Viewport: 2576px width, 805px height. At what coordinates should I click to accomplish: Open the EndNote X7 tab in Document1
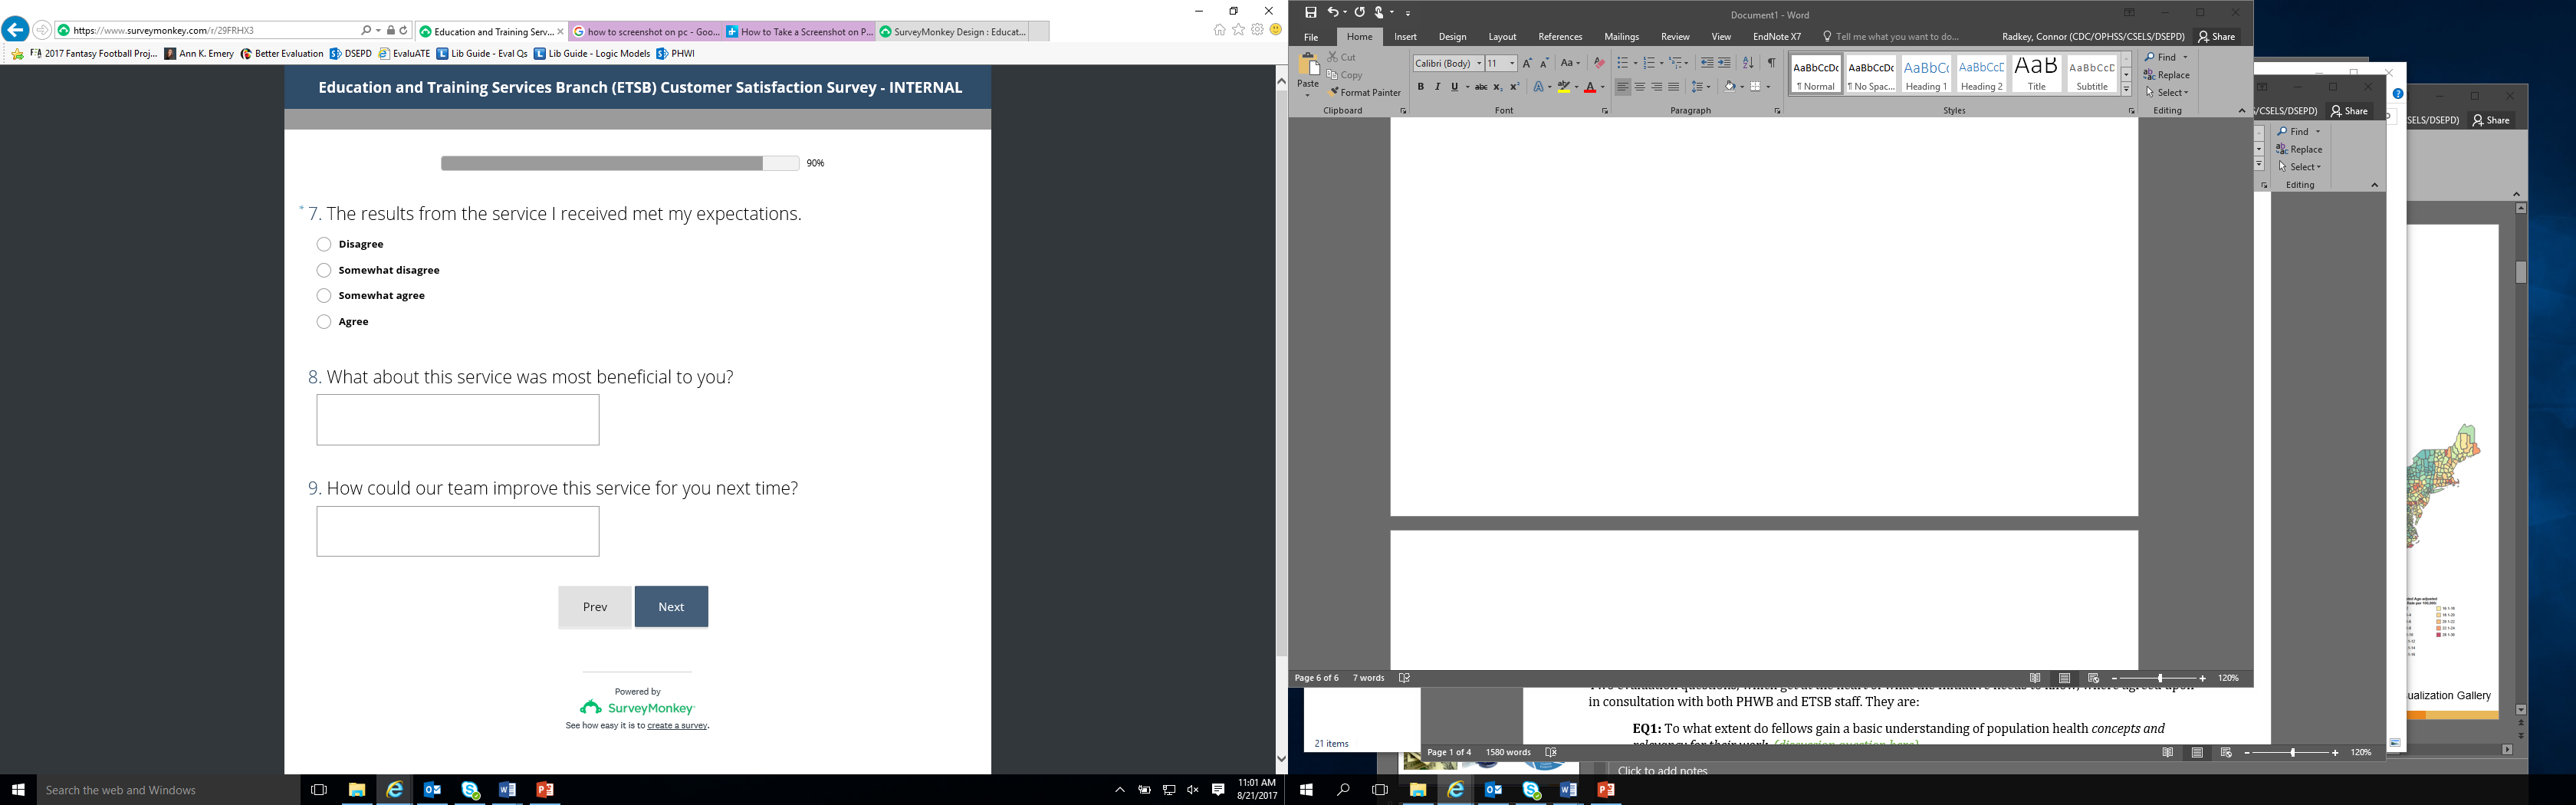(1777, 37)
